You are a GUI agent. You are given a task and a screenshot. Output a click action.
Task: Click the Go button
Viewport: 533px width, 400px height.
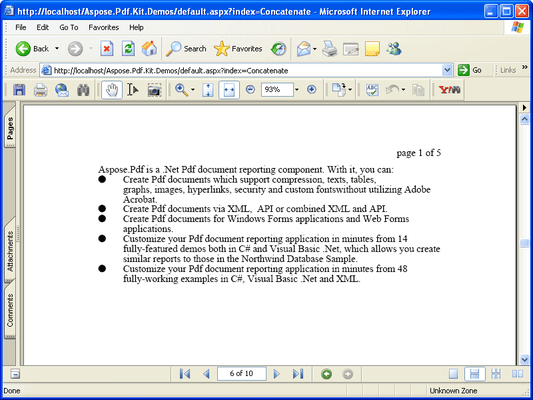click(470, 70)
